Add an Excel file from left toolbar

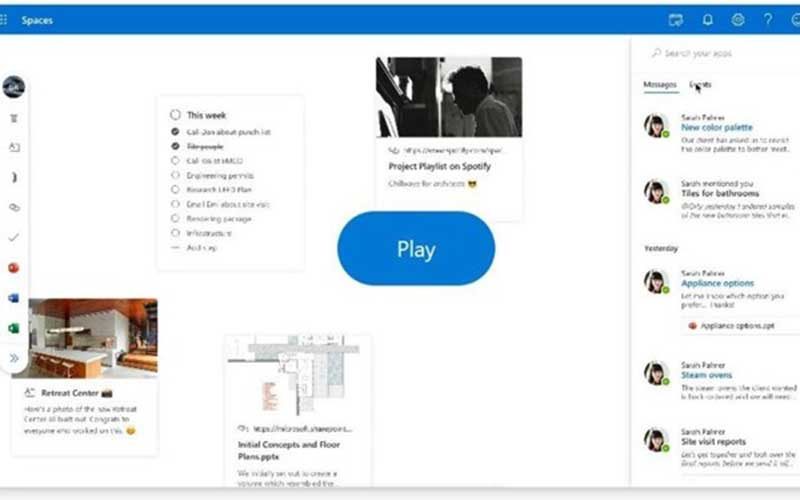(14, 328)
